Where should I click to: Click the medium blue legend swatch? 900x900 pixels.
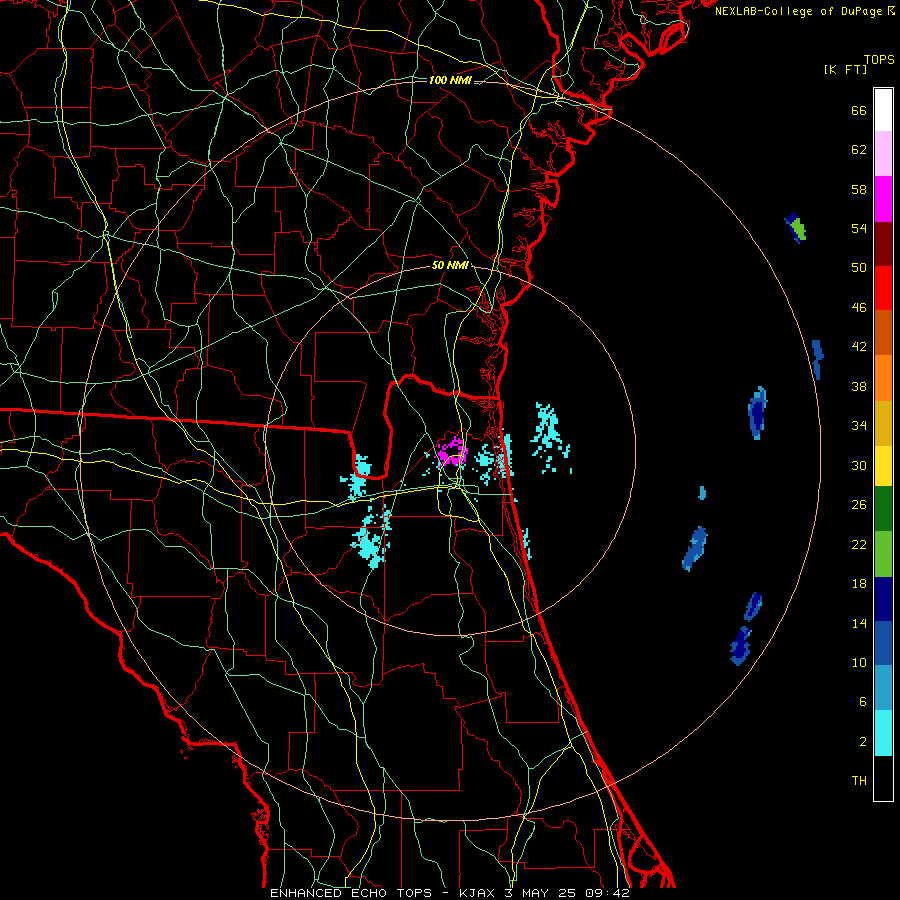(883, 643)
